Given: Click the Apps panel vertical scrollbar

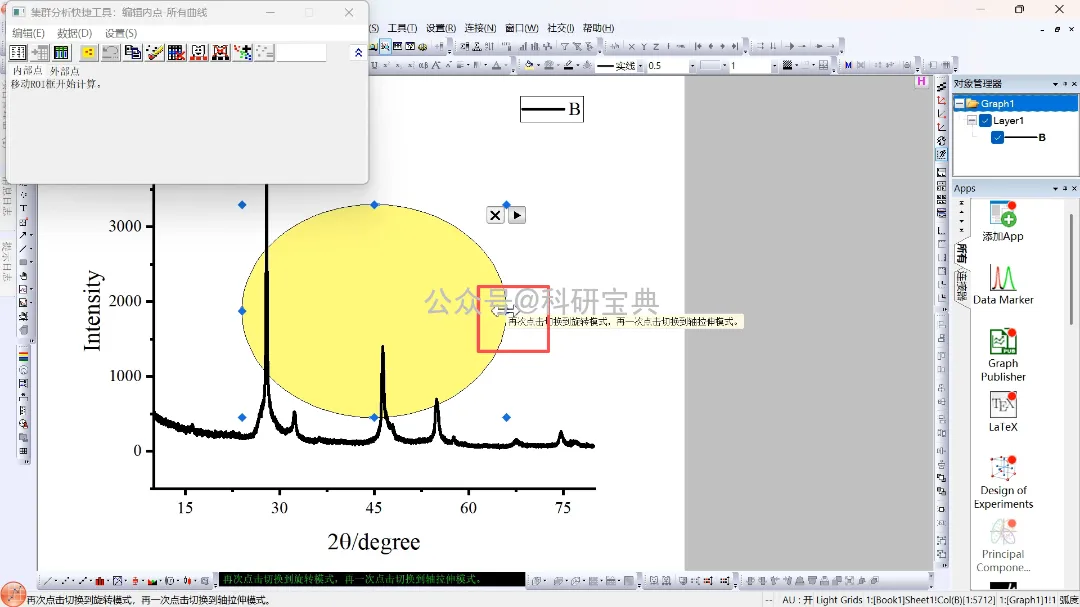Looking at the screenshot, I should (1071, 269).
